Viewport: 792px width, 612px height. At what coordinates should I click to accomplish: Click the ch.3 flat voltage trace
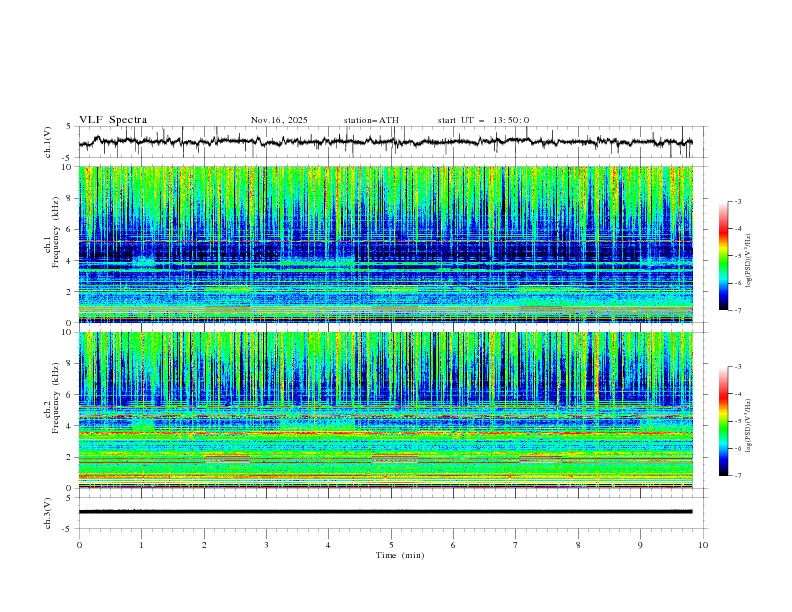[x=385, y=512]
